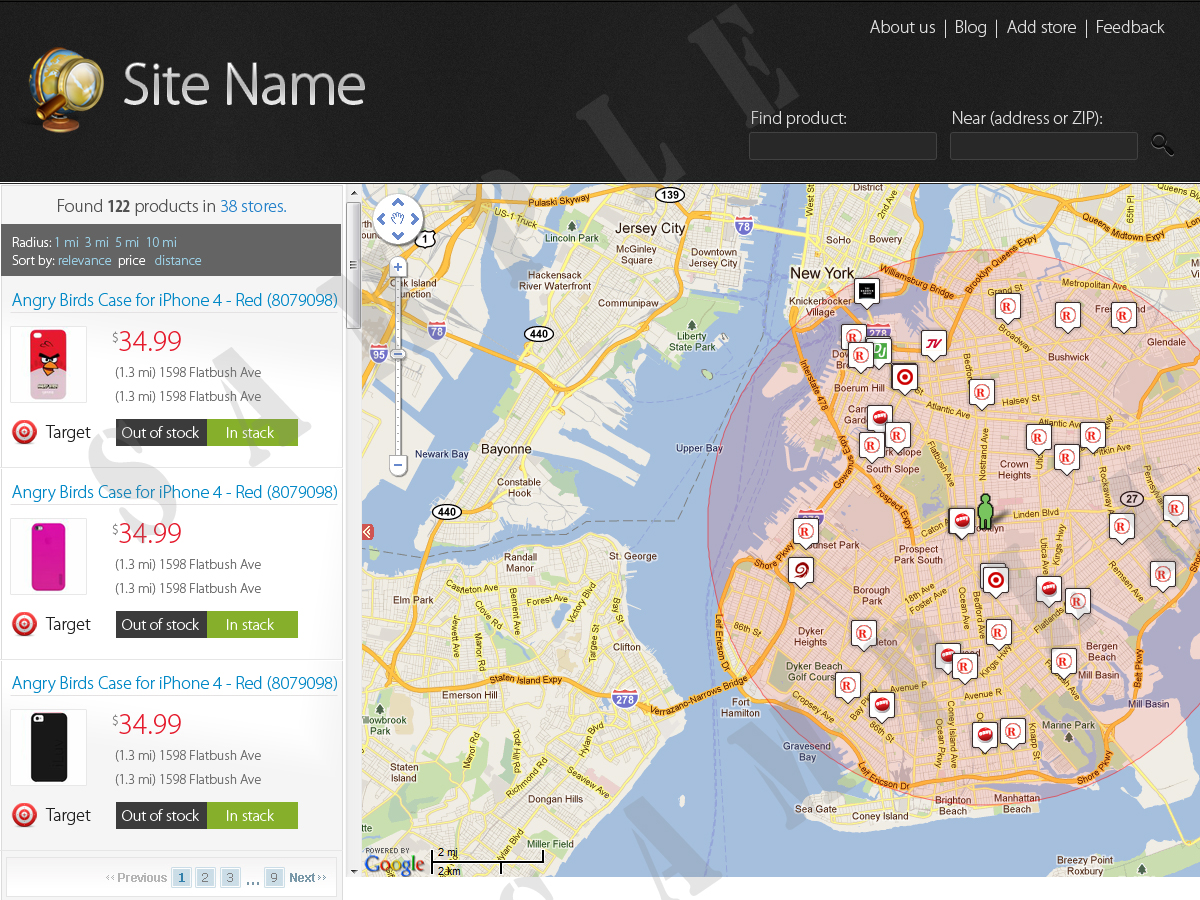Select R marker near Bushwick
Screen dimensions: 1200x900
coord(1067,317)
